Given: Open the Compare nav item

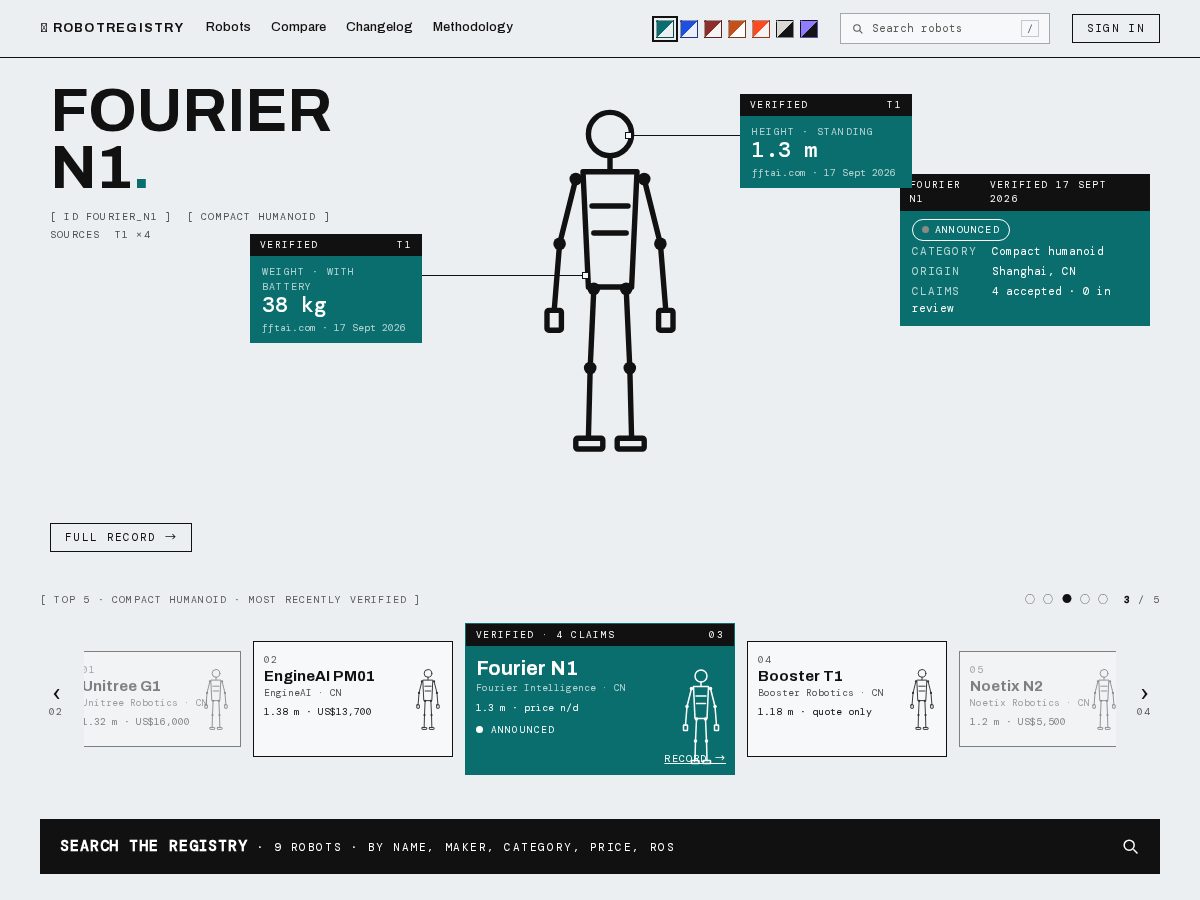Looking at the screenshot, I should pos(298,27).
